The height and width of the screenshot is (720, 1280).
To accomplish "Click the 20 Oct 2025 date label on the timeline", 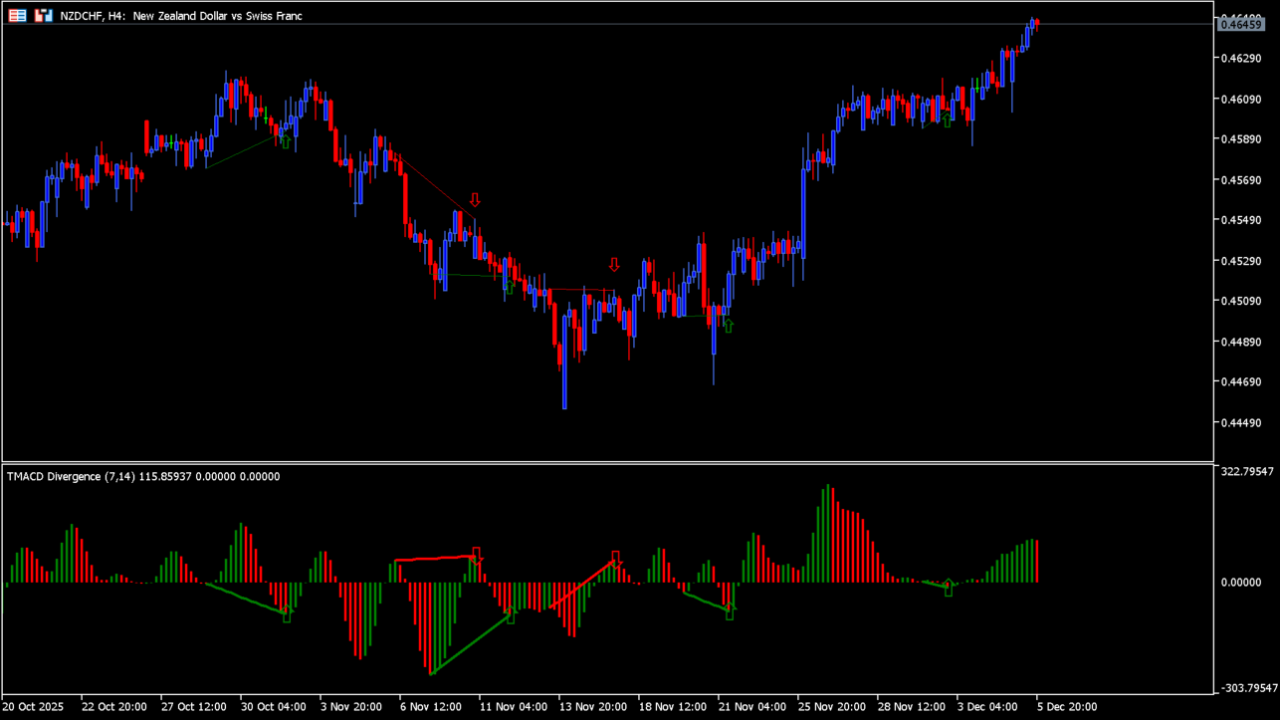I will pos(34,706).
